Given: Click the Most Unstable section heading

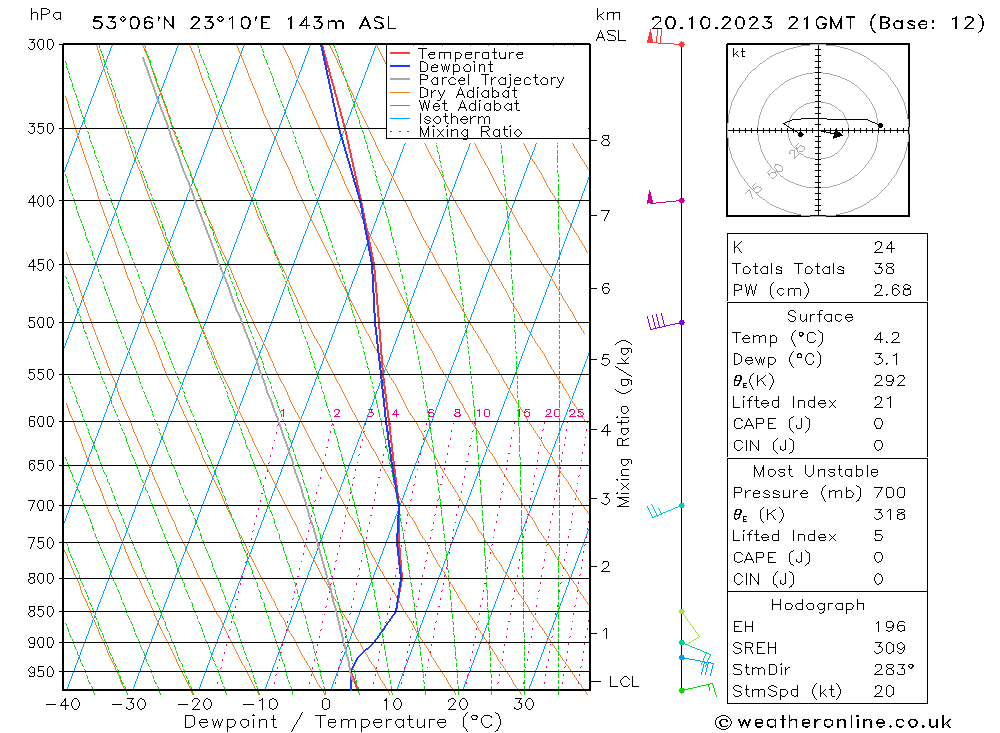Looking at the screenshot, I should [816, 471].
